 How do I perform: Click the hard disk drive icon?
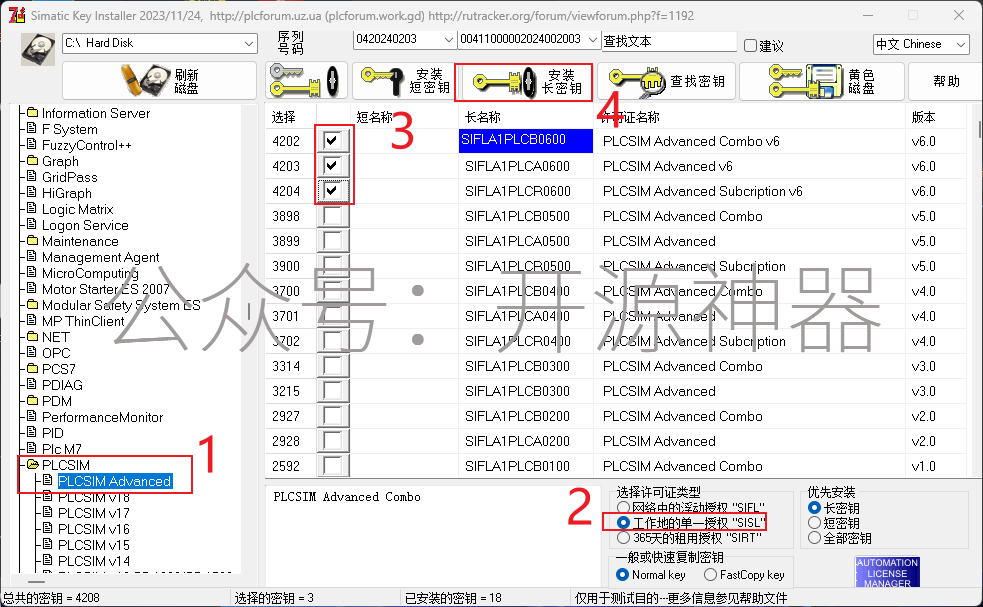(38, 48)
